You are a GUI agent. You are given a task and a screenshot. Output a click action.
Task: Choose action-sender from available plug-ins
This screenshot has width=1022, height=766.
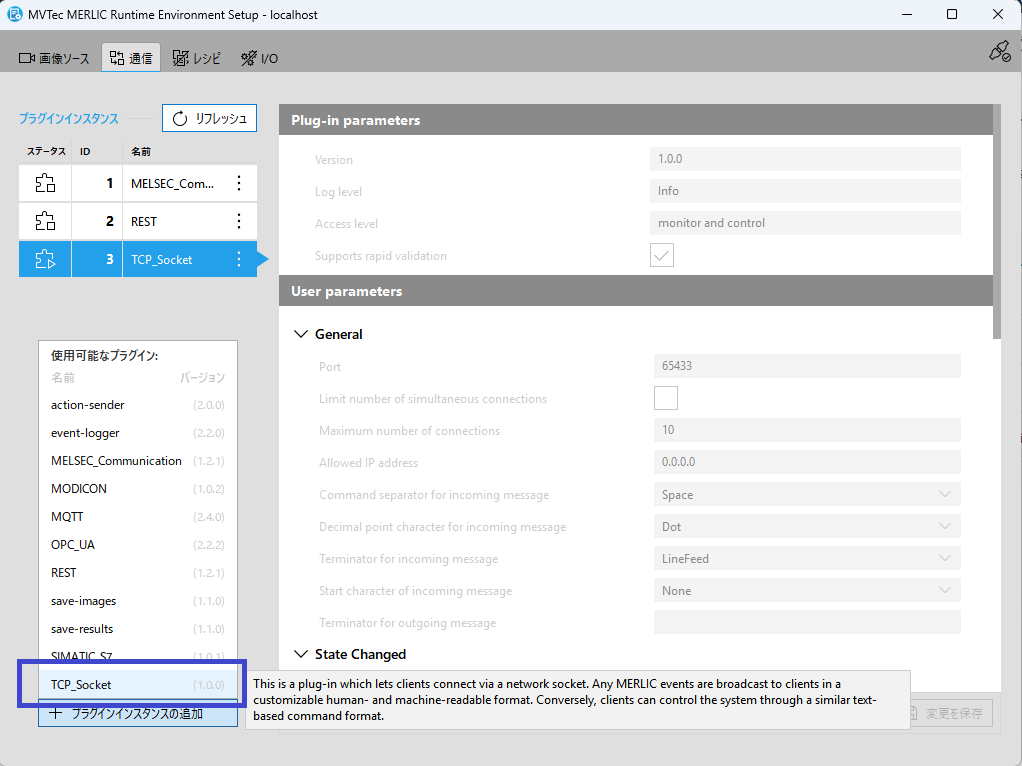coord(138,405)
